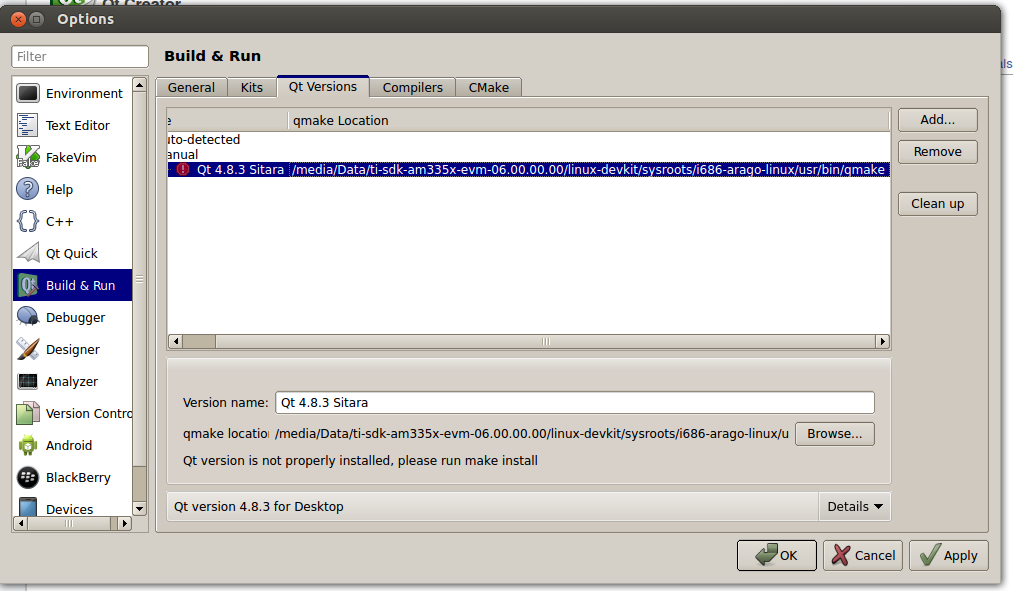
Task: Open the CMake tab
Action: pos(489,87)
